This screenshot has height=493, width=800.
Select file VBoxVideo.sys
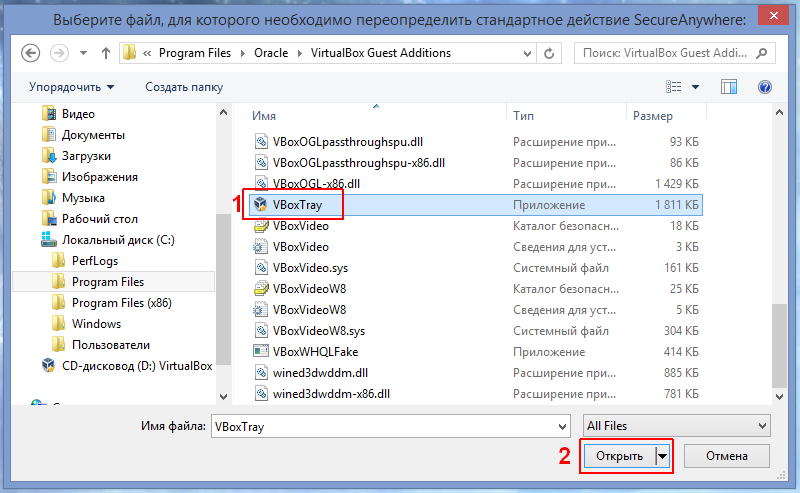(310, 267)
